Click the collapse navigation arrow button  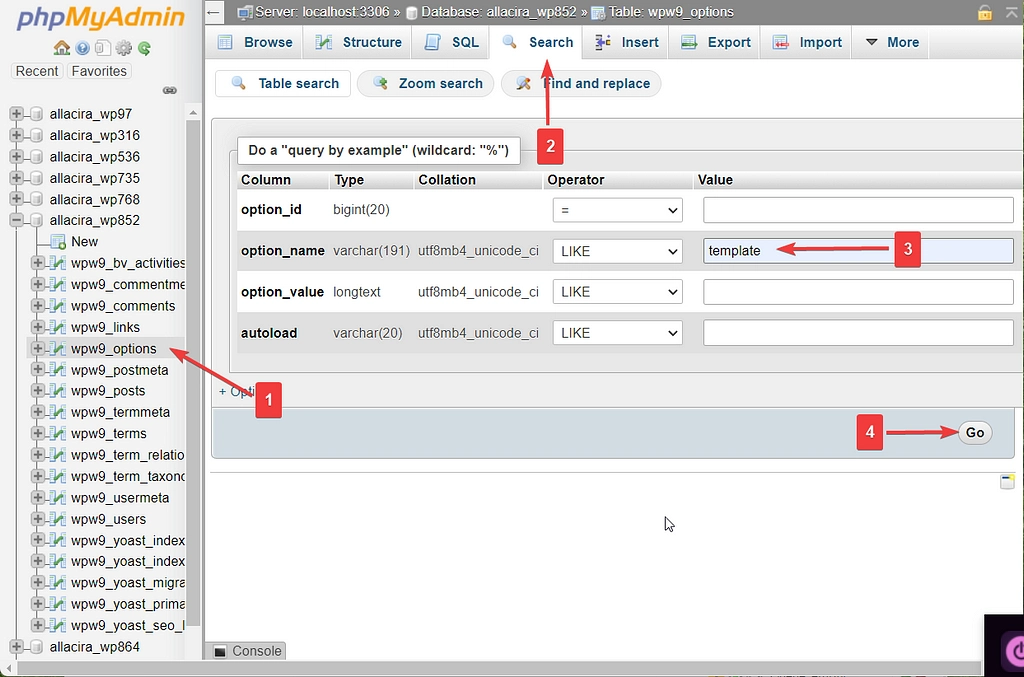(x=214, y=12)
